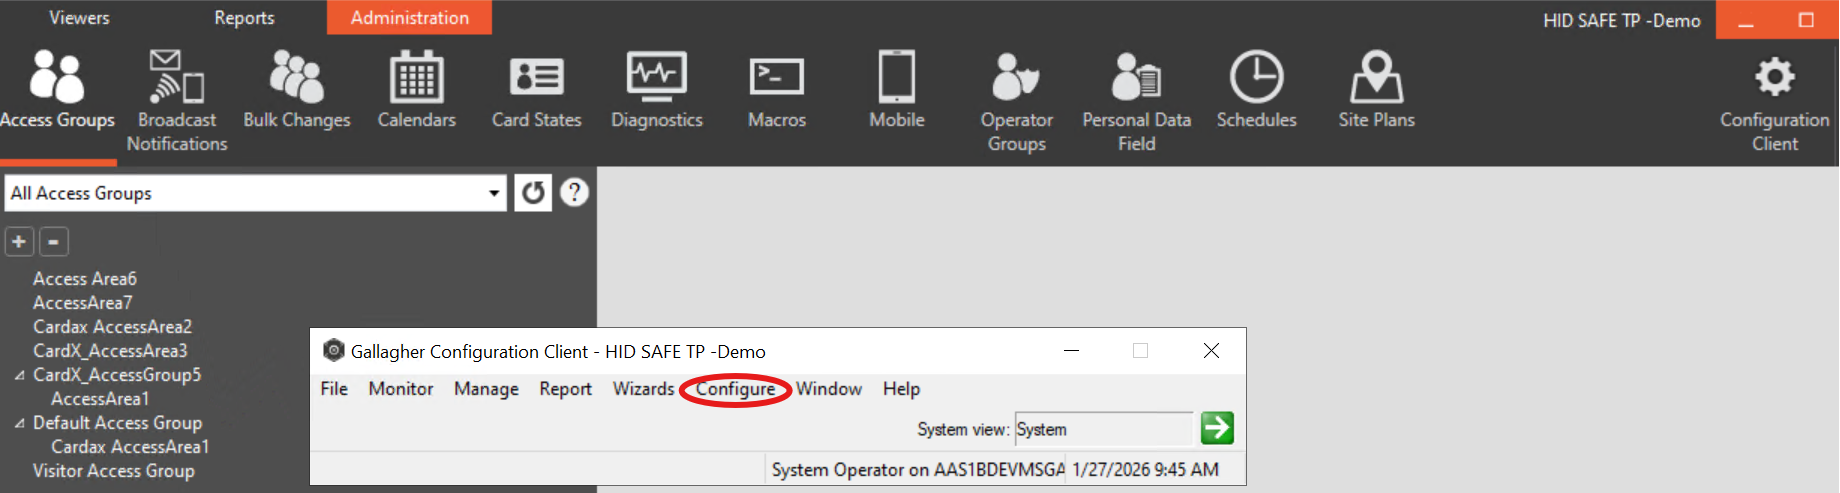Screen dimensions: 1840x493
Task: Switch to the Viewers tab
Action: tap(80, 18)
